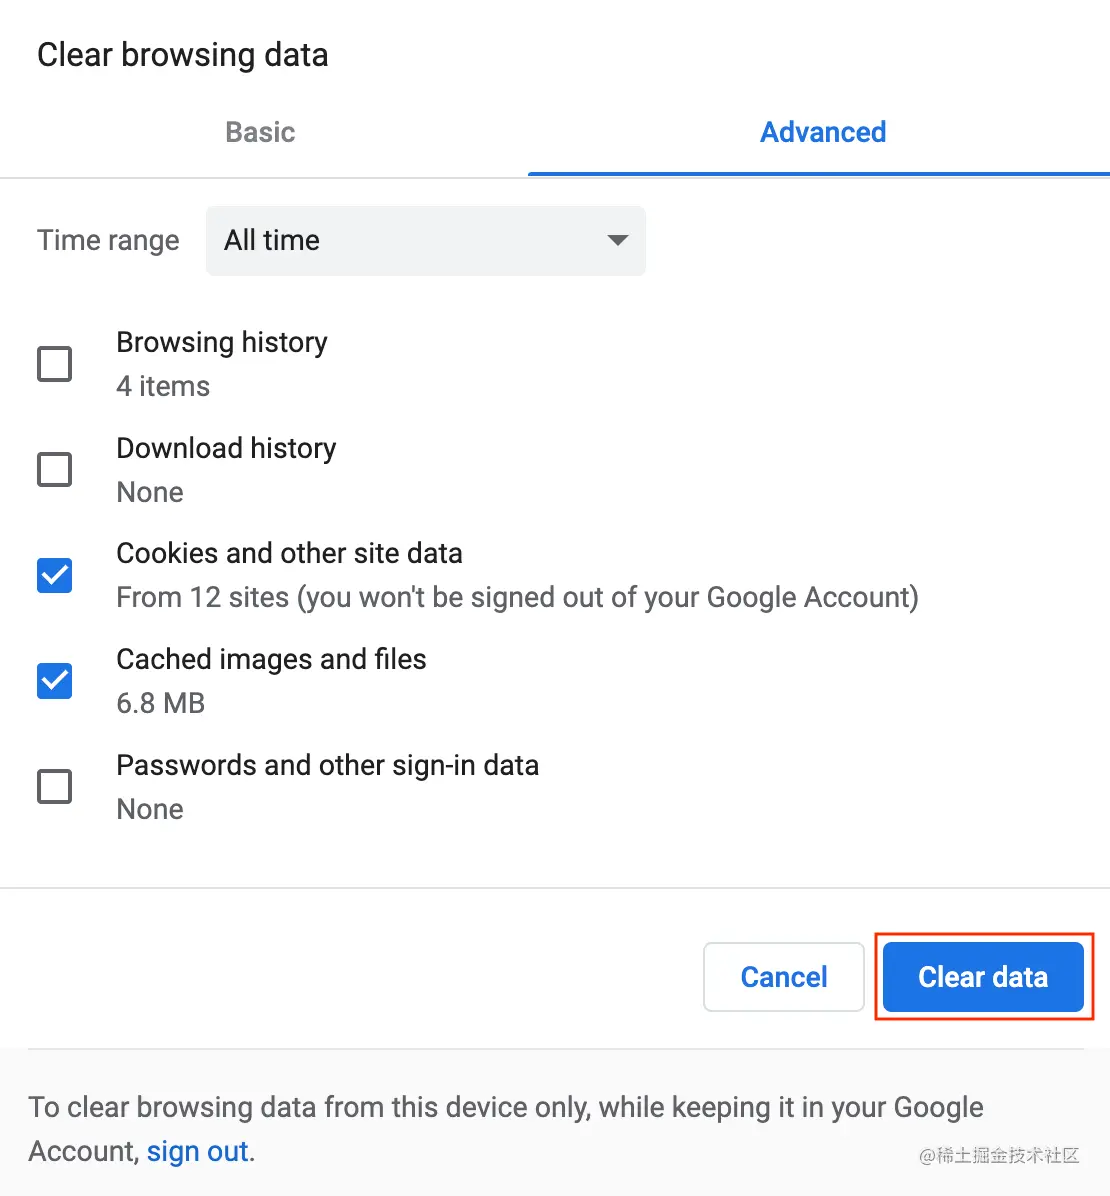Uncheck Cookies and other site data checkbox
The height and width of the screenshot is (1196, 1110).
coord(55,575)
